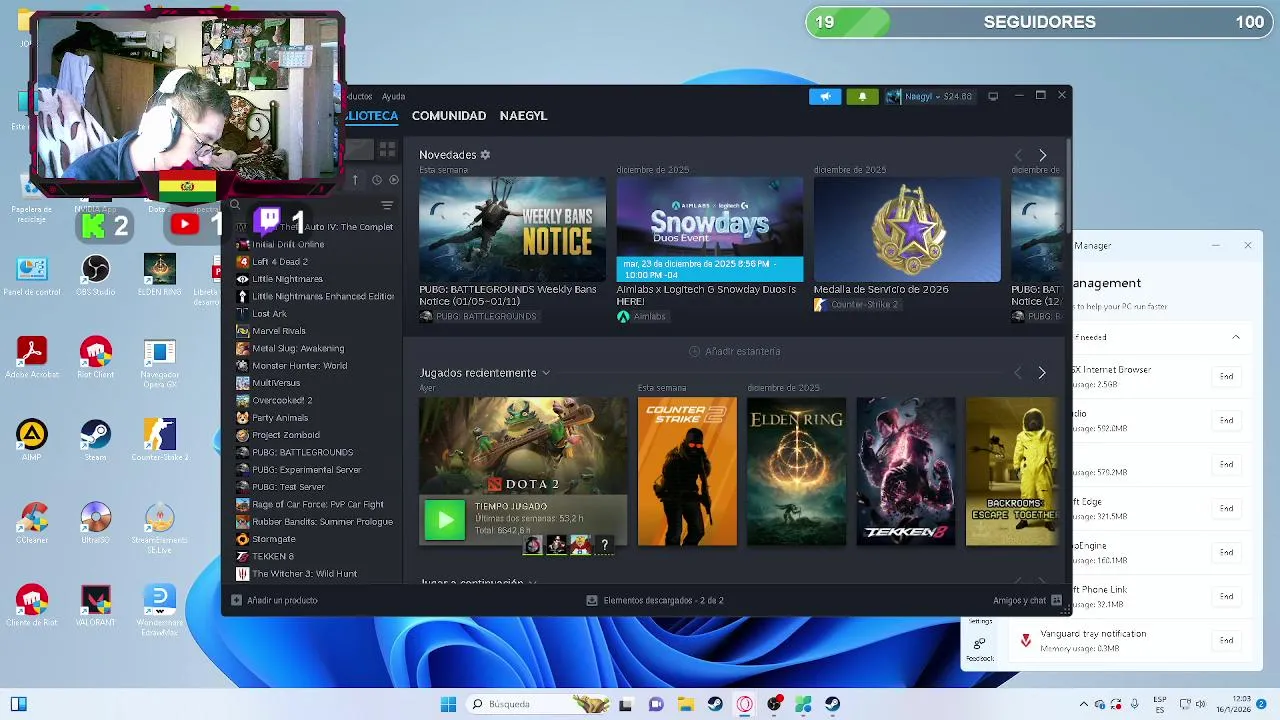Viewport: 1280px width, 720px height.
Task: Switch library to grid view icon
Action: pyautogui.click(x=387, y=150)
